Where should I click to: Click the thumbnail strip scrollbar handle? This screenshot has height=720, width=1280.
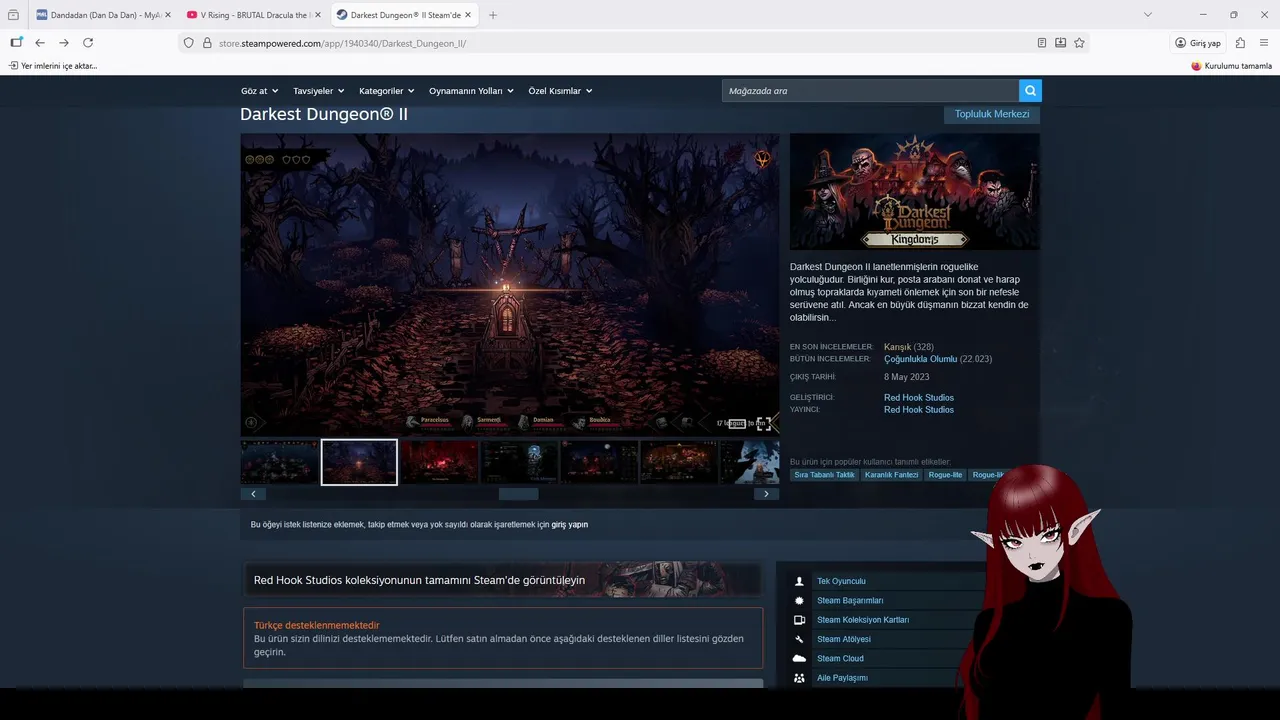pos(518,494)
